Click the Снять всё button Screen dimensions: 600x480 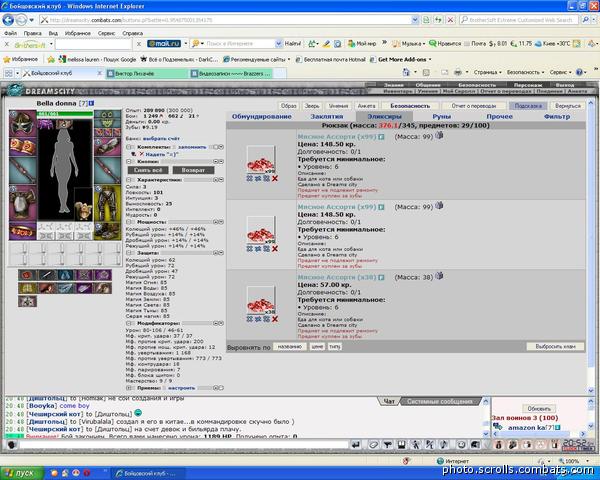point(148,170)
